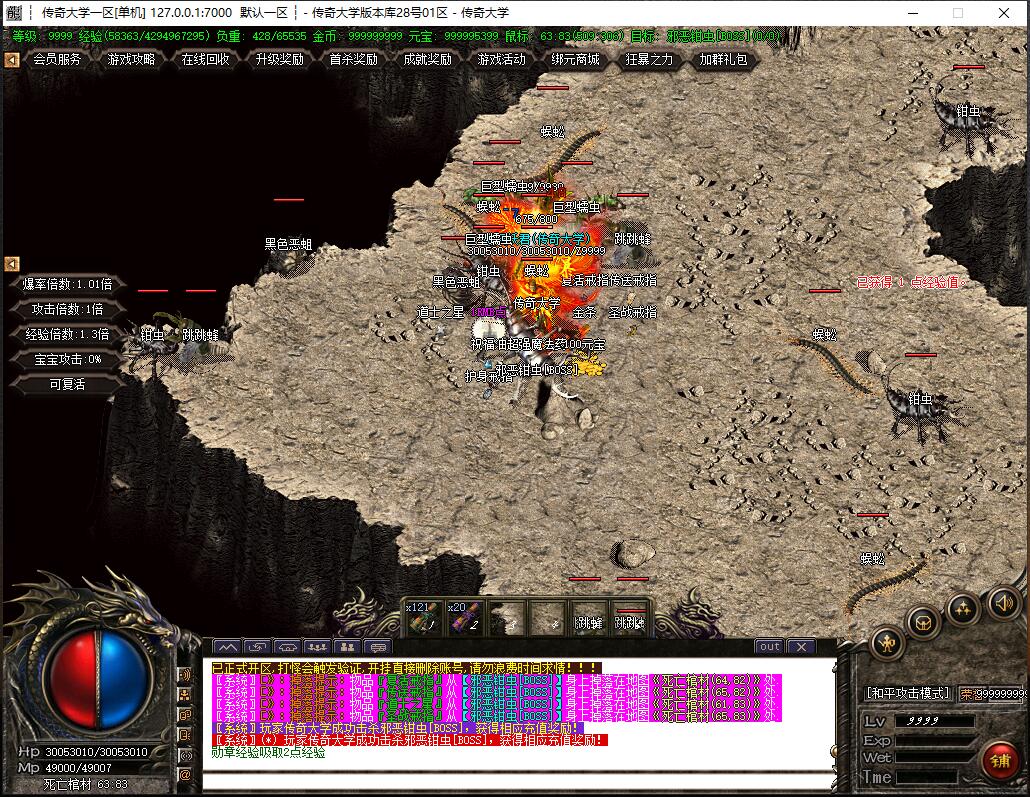Open 加群礼包 menu
This screenshot has width=1030, height=797.
723,60
